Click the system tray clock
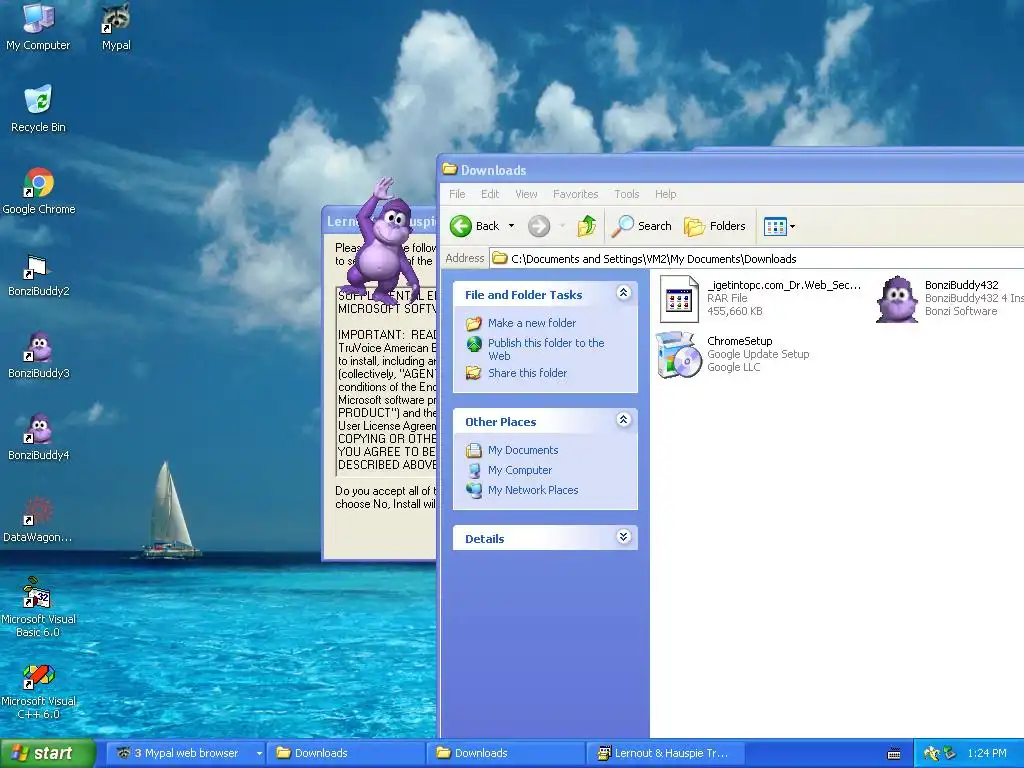The height and width of the screenshot is (768, 1024). pyautogui.click(x=987, y=753)
